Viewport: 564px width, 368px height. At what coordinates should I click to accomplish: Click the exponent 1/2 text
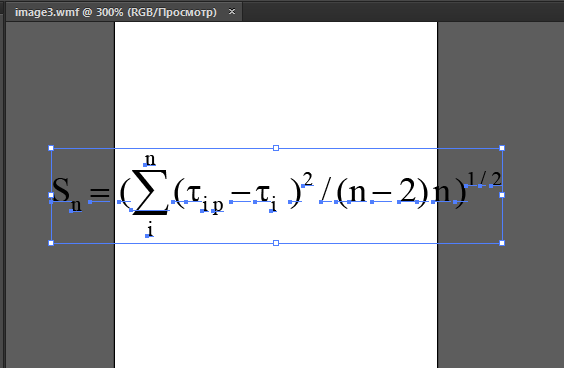(x=484, y=179)
